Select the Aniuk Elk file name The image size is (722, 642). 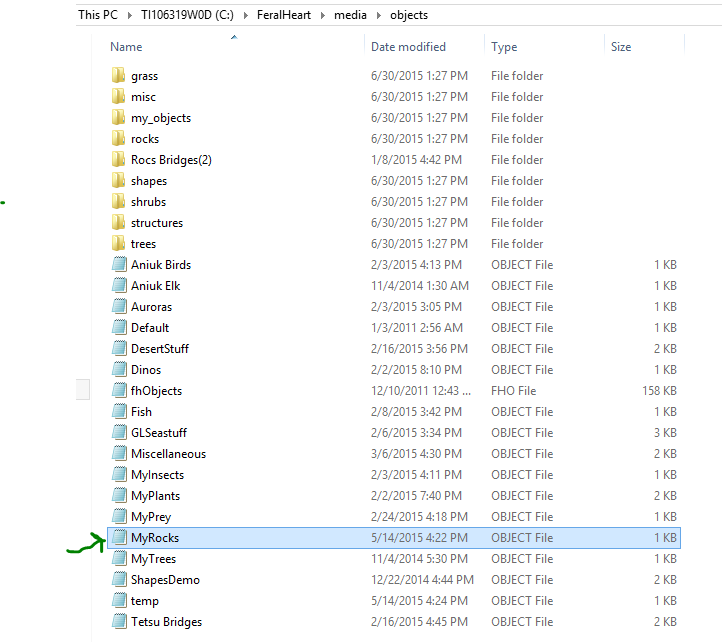[x=156, y=286]
